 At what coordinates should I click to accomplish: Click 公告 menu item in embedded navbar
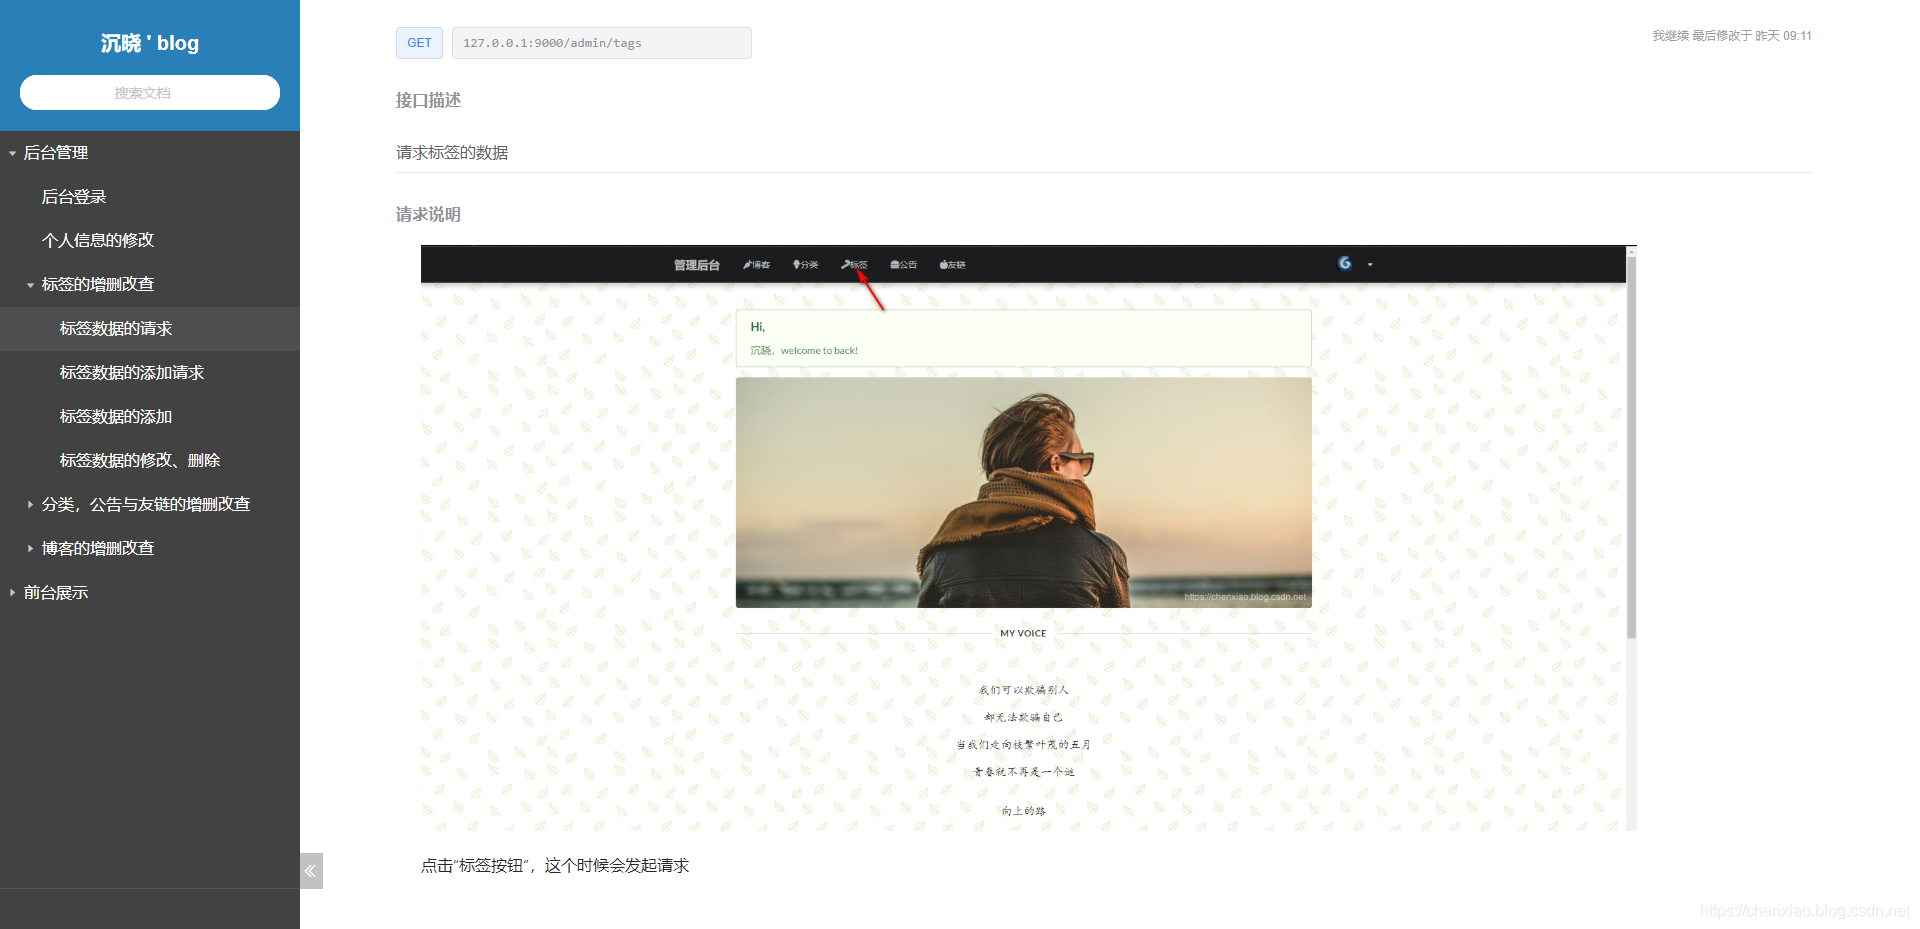pos(904,265)
